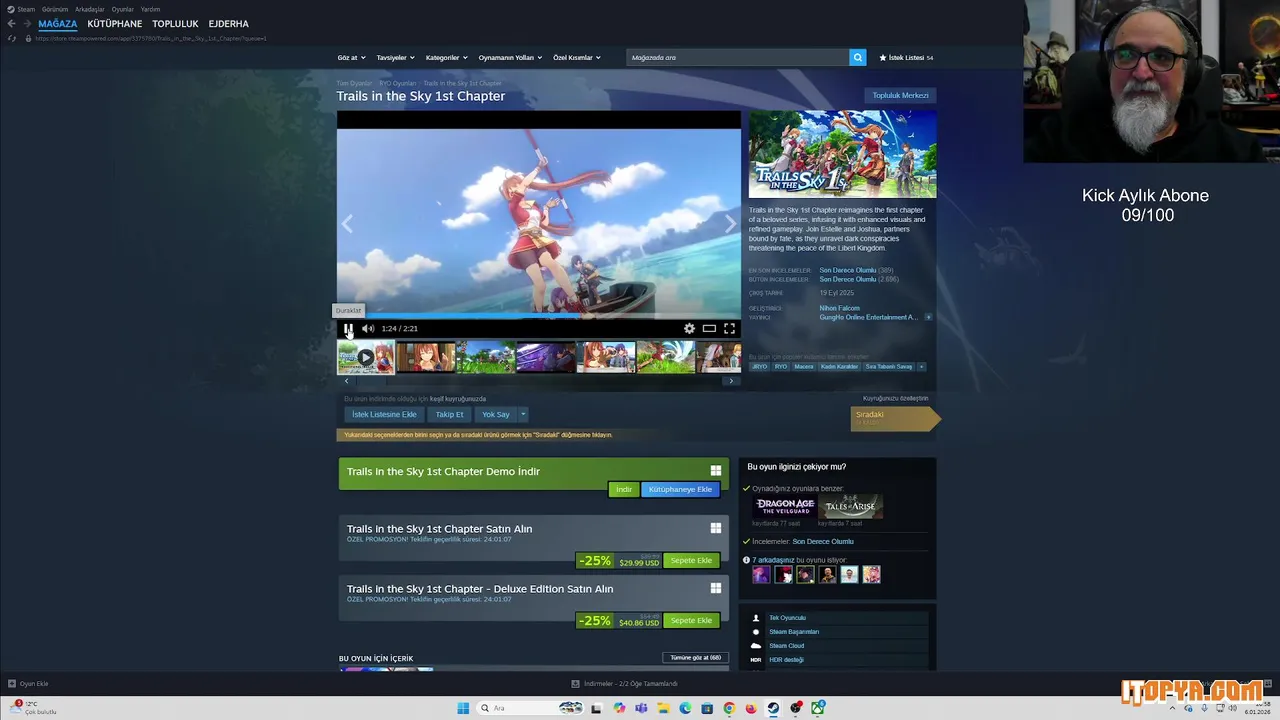Image resolution: width=1280 pixels, height=720 pixels.
Task: Open the Arkadaşlar menu
Action: [90, 9]
